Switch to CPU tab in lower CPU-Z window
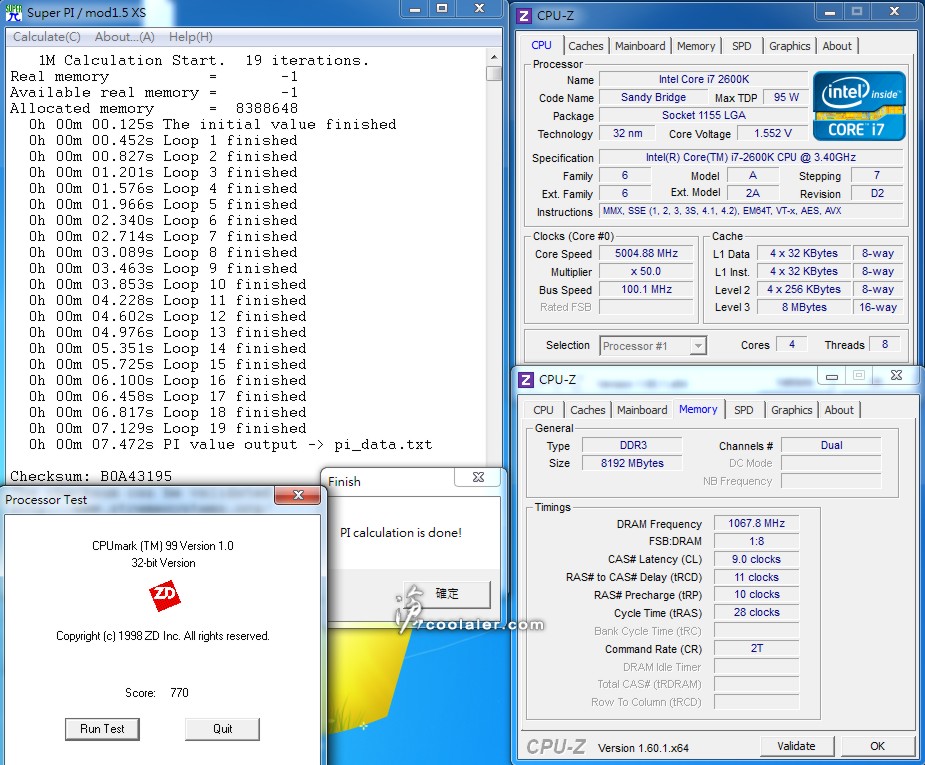The image size is (925, 765). pyautogui.click(x=543, y=410)
